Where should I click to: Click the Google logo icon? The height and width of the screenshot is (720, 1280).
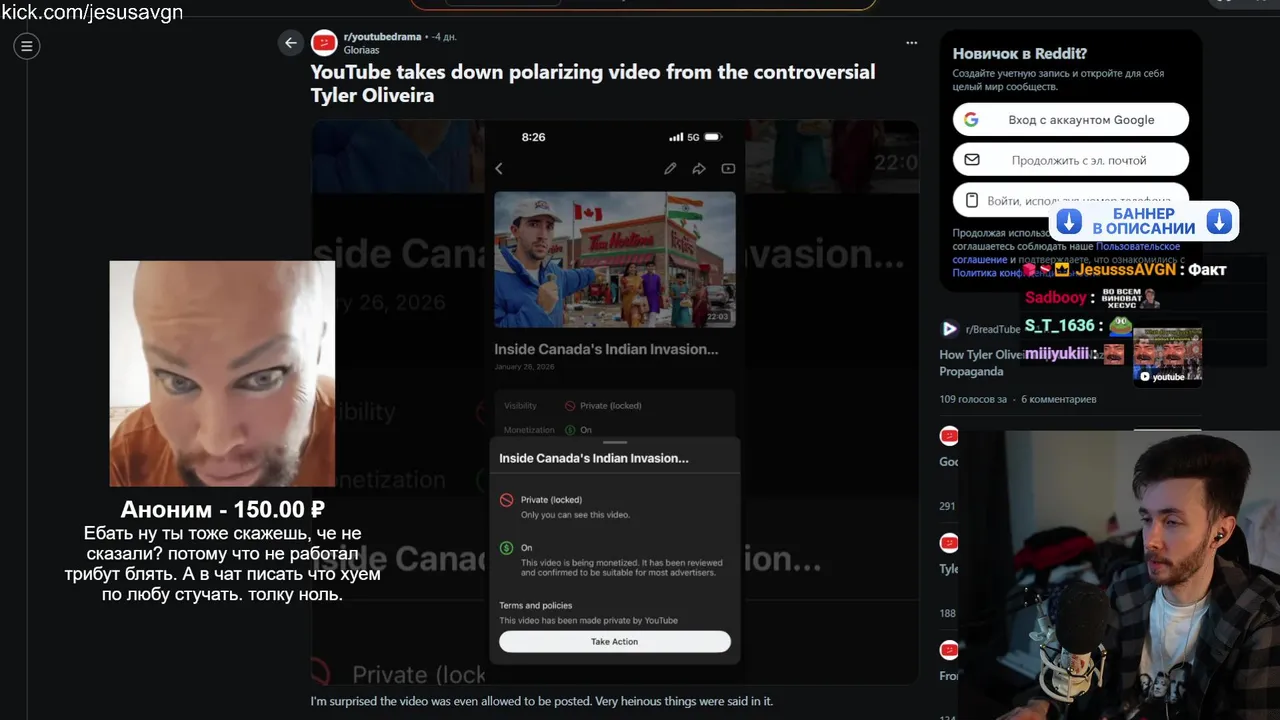971,120
